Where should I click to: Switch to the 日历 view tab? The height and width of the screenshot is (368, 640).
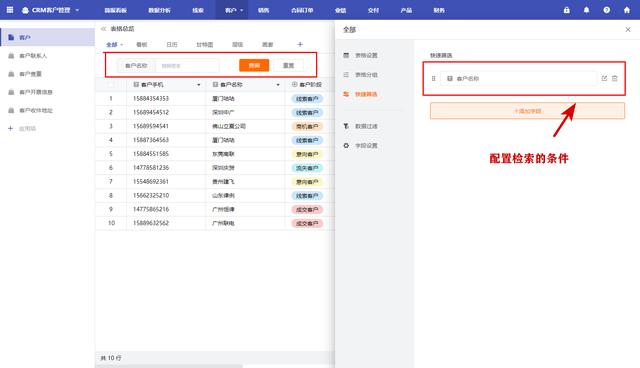click(x=172, y=44)
